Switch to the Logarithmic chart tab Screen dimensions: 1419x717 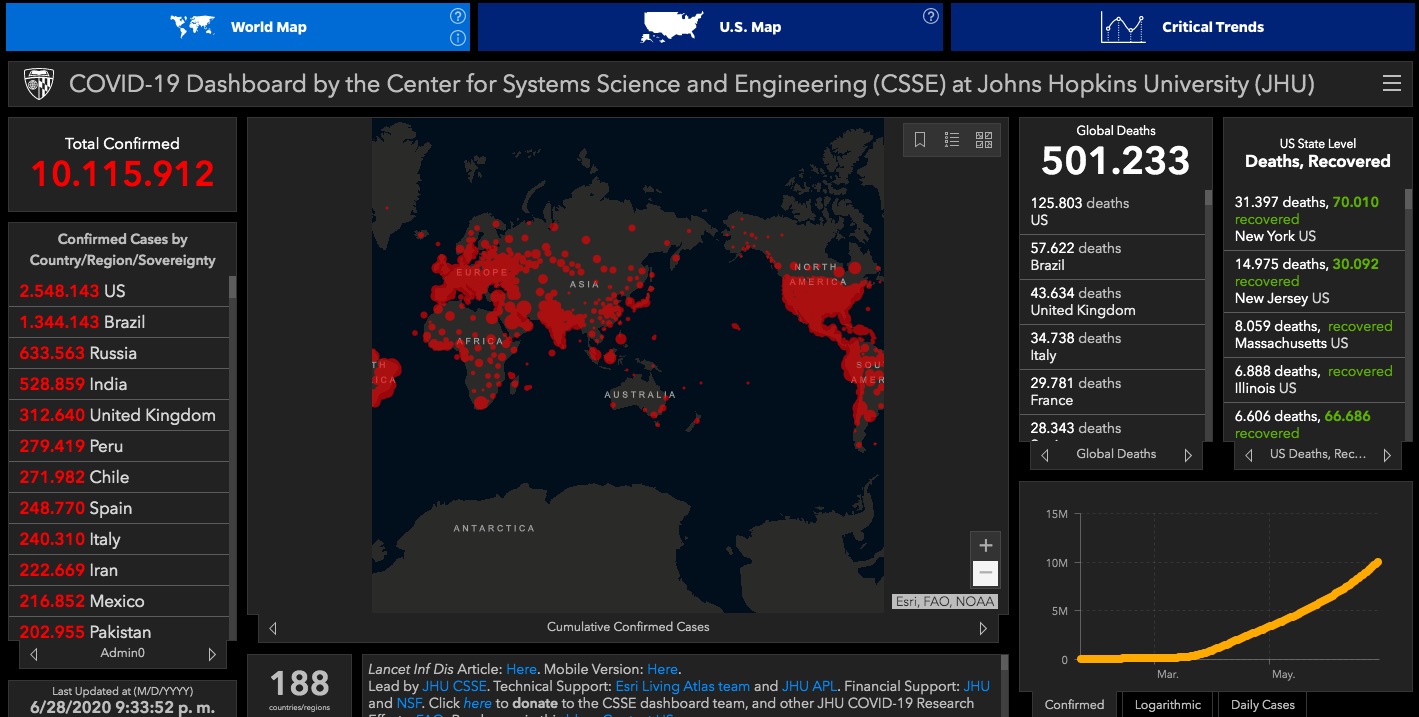point(1166,705)
